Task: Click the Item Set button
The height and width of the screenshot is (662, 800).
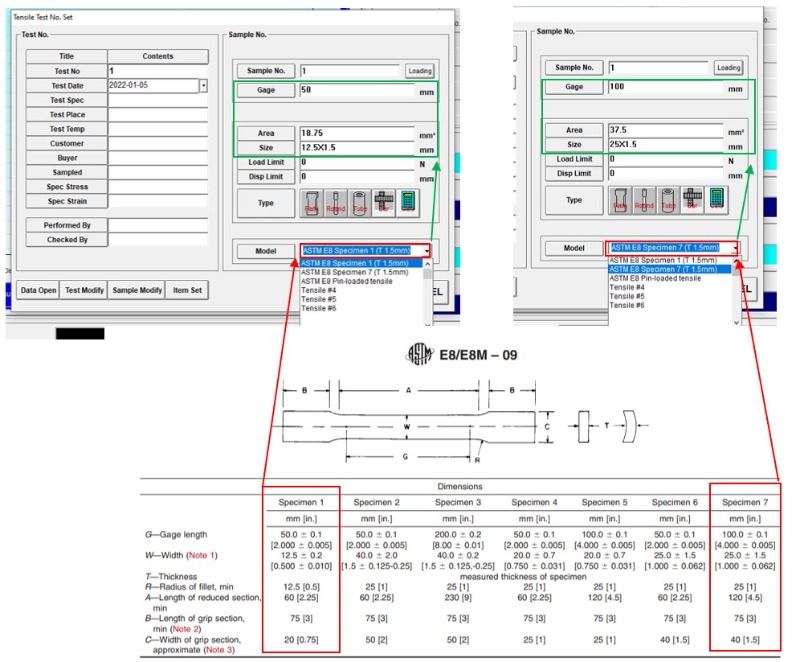Action: 187,290
